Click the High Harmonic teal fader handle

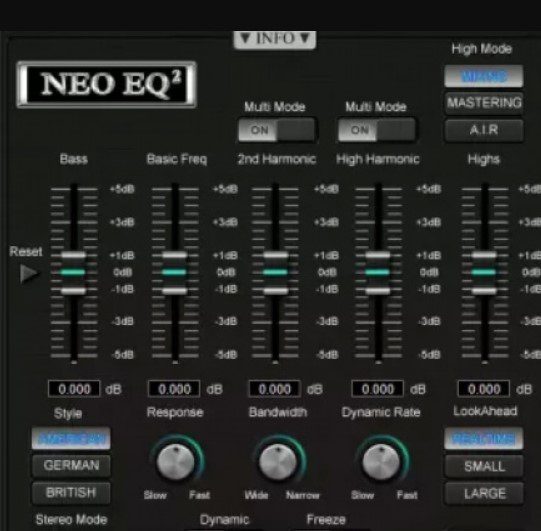[x=377, y=272]
